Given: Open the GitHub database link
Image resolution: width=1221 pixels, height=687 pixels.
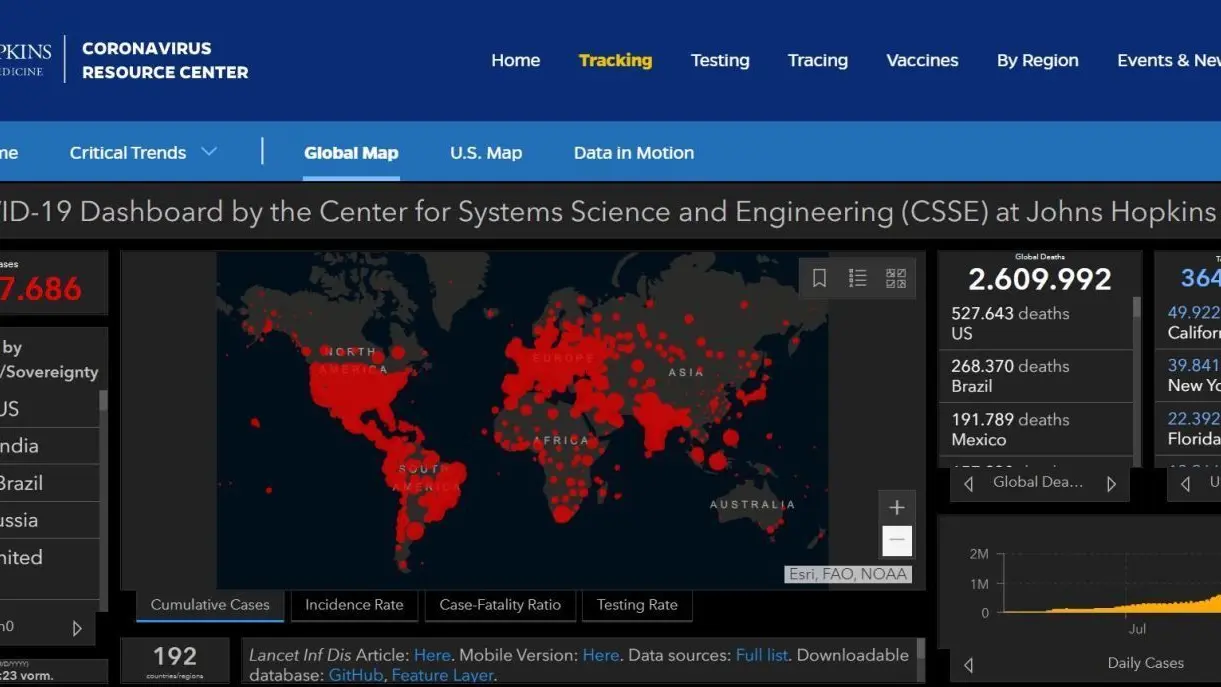Looking at the screenshot, I should pyautogui.click(x=355, y=676).
